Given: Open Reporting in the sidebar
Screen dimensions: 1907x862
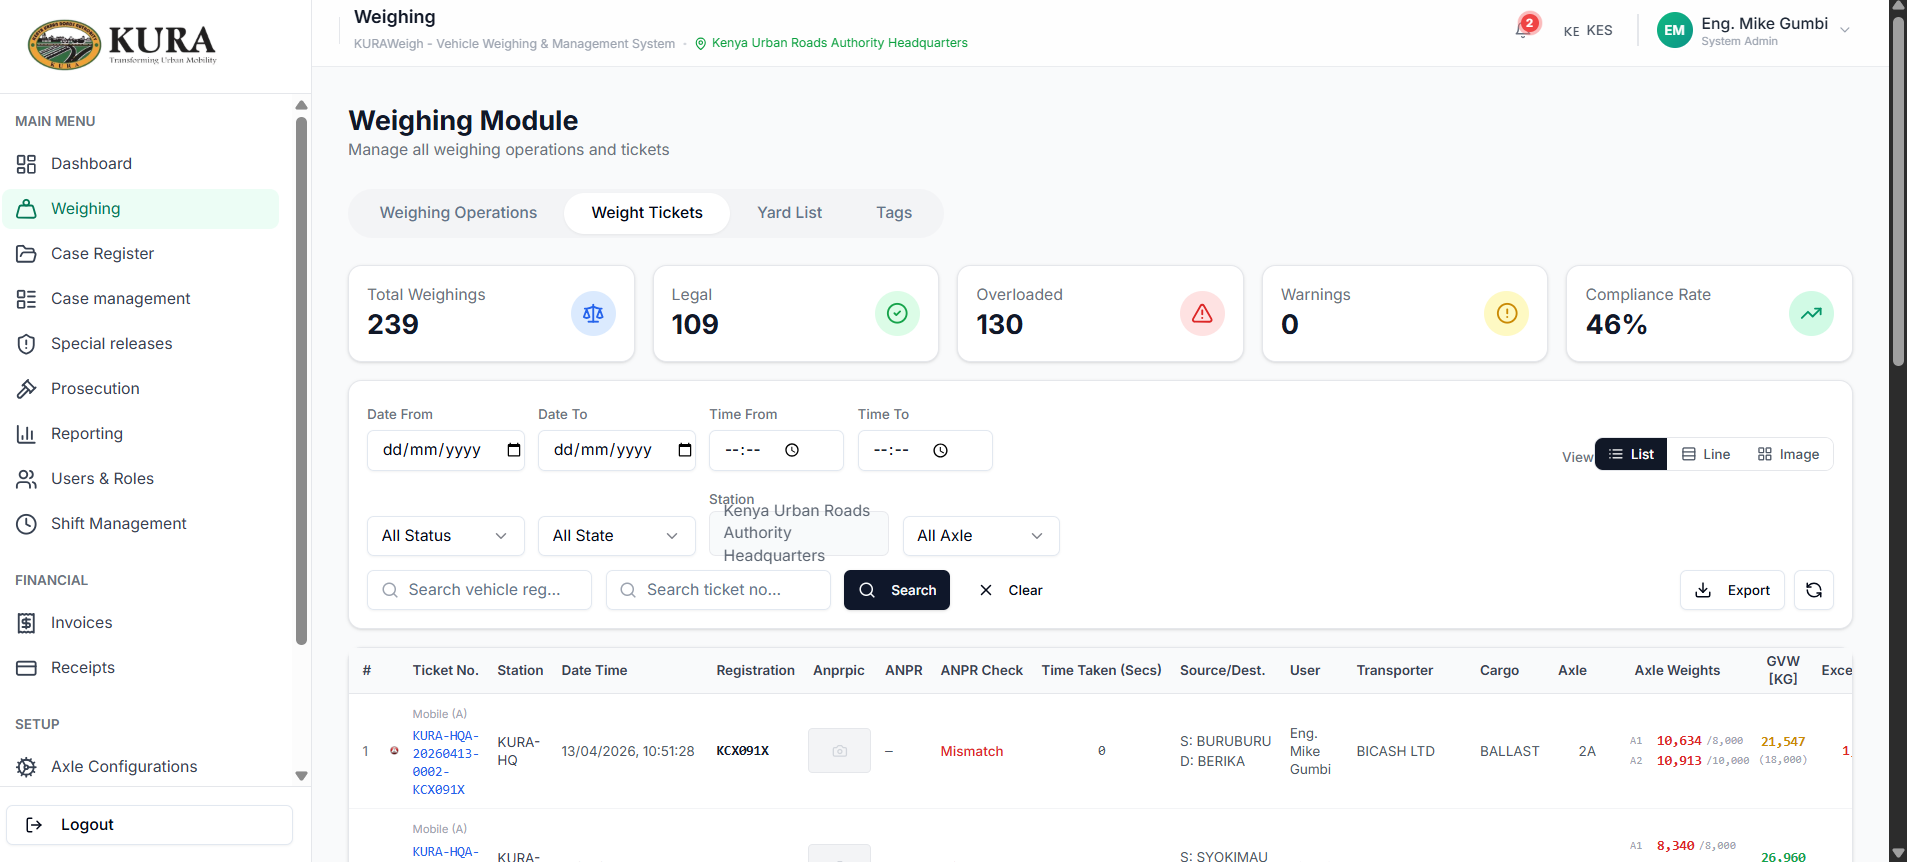Looking at the screenshot, I should click(x=141, y=434).
